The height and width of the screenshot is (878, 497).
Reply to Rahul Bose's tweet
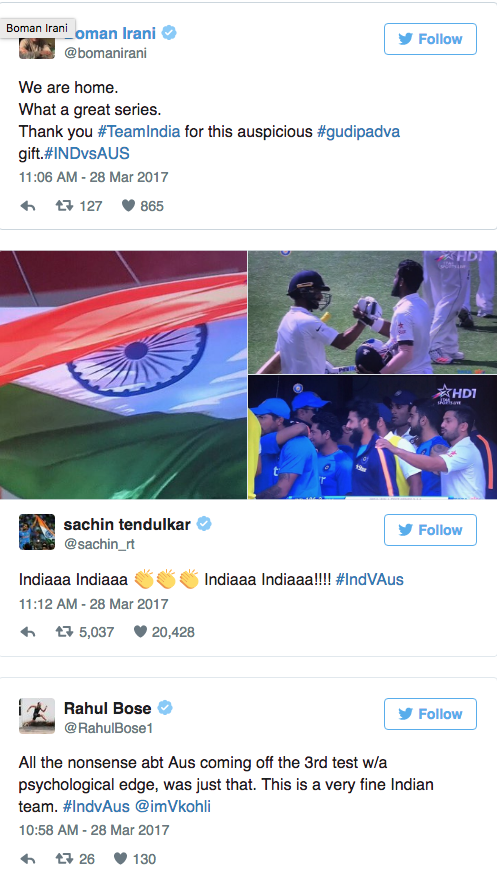27,859
